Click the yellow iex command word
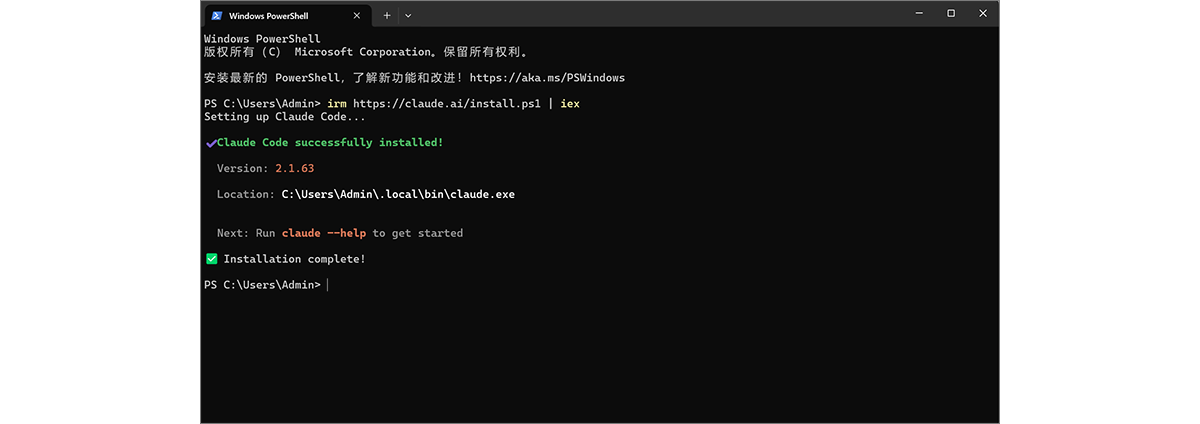 [x=570, y=104]
